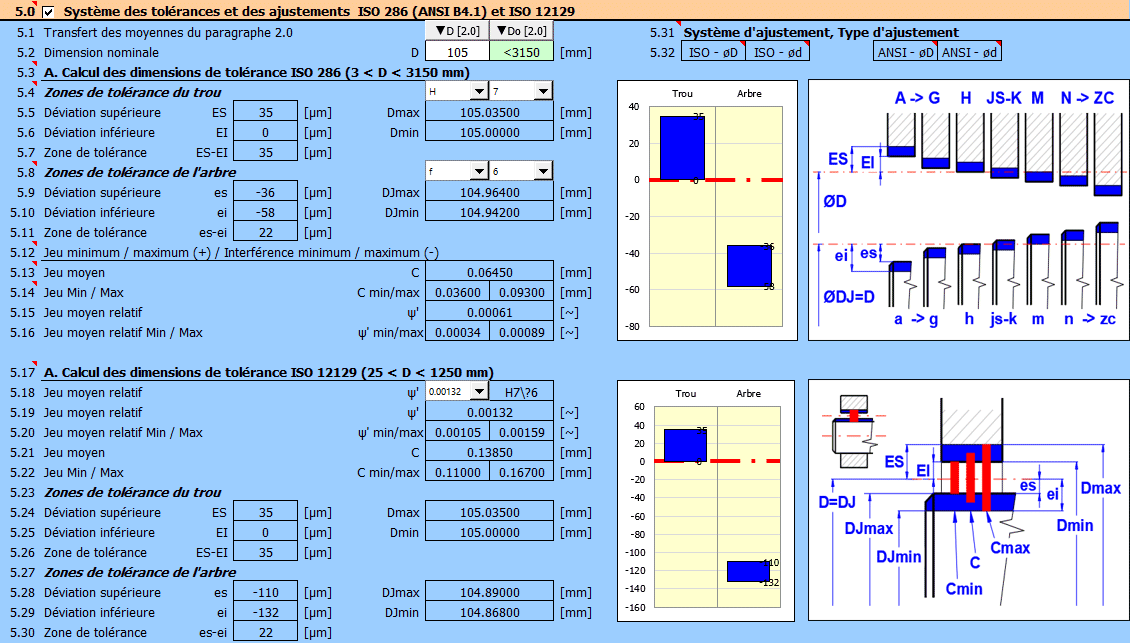Open the relative clearance dropdown 0.00132

coord(457,391)
